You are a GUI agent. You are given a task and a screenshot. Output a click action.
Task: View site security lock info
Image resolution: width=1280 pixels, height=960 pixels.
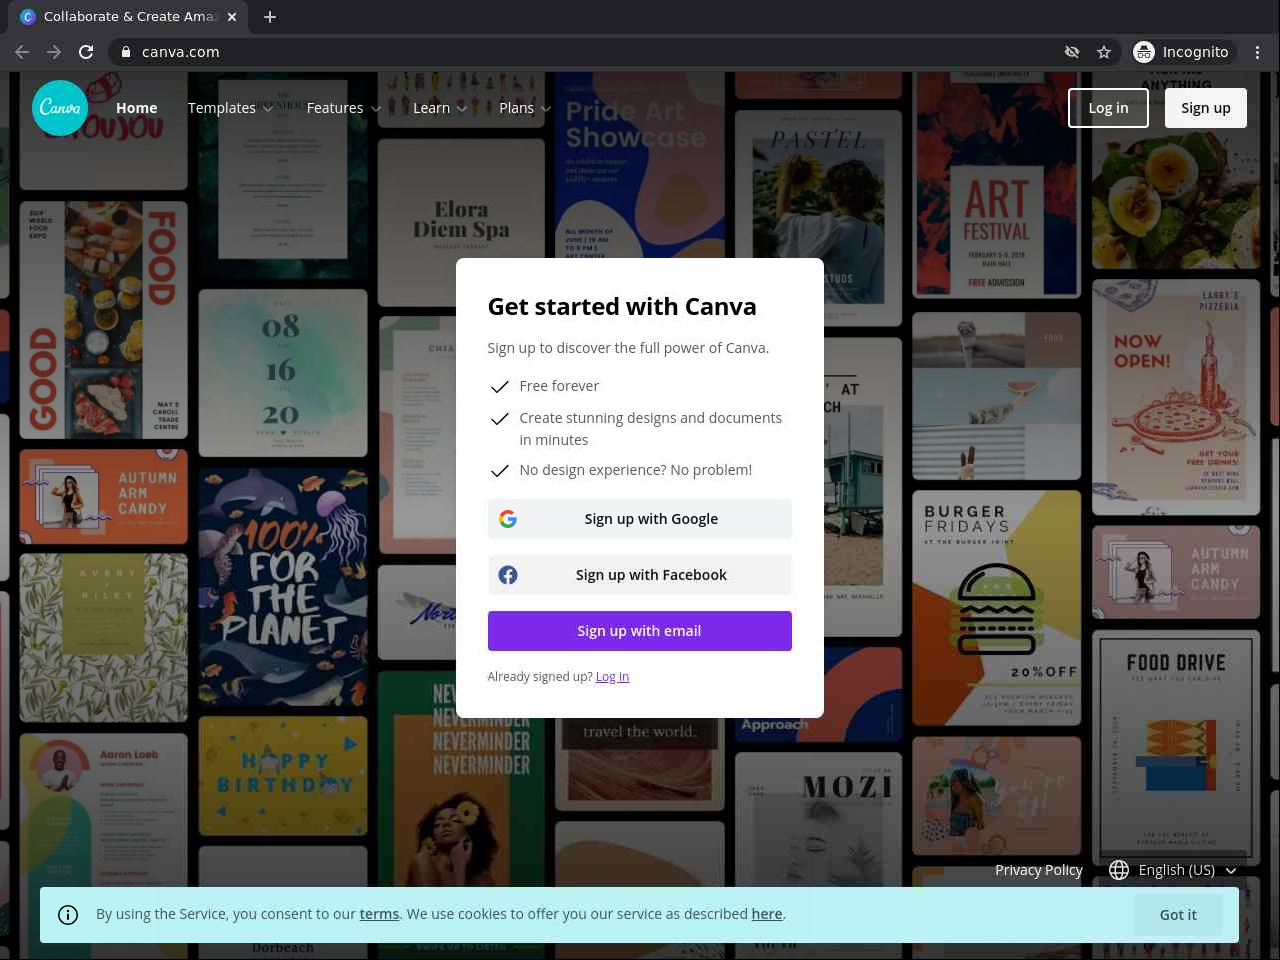click(x=126, y=52)
